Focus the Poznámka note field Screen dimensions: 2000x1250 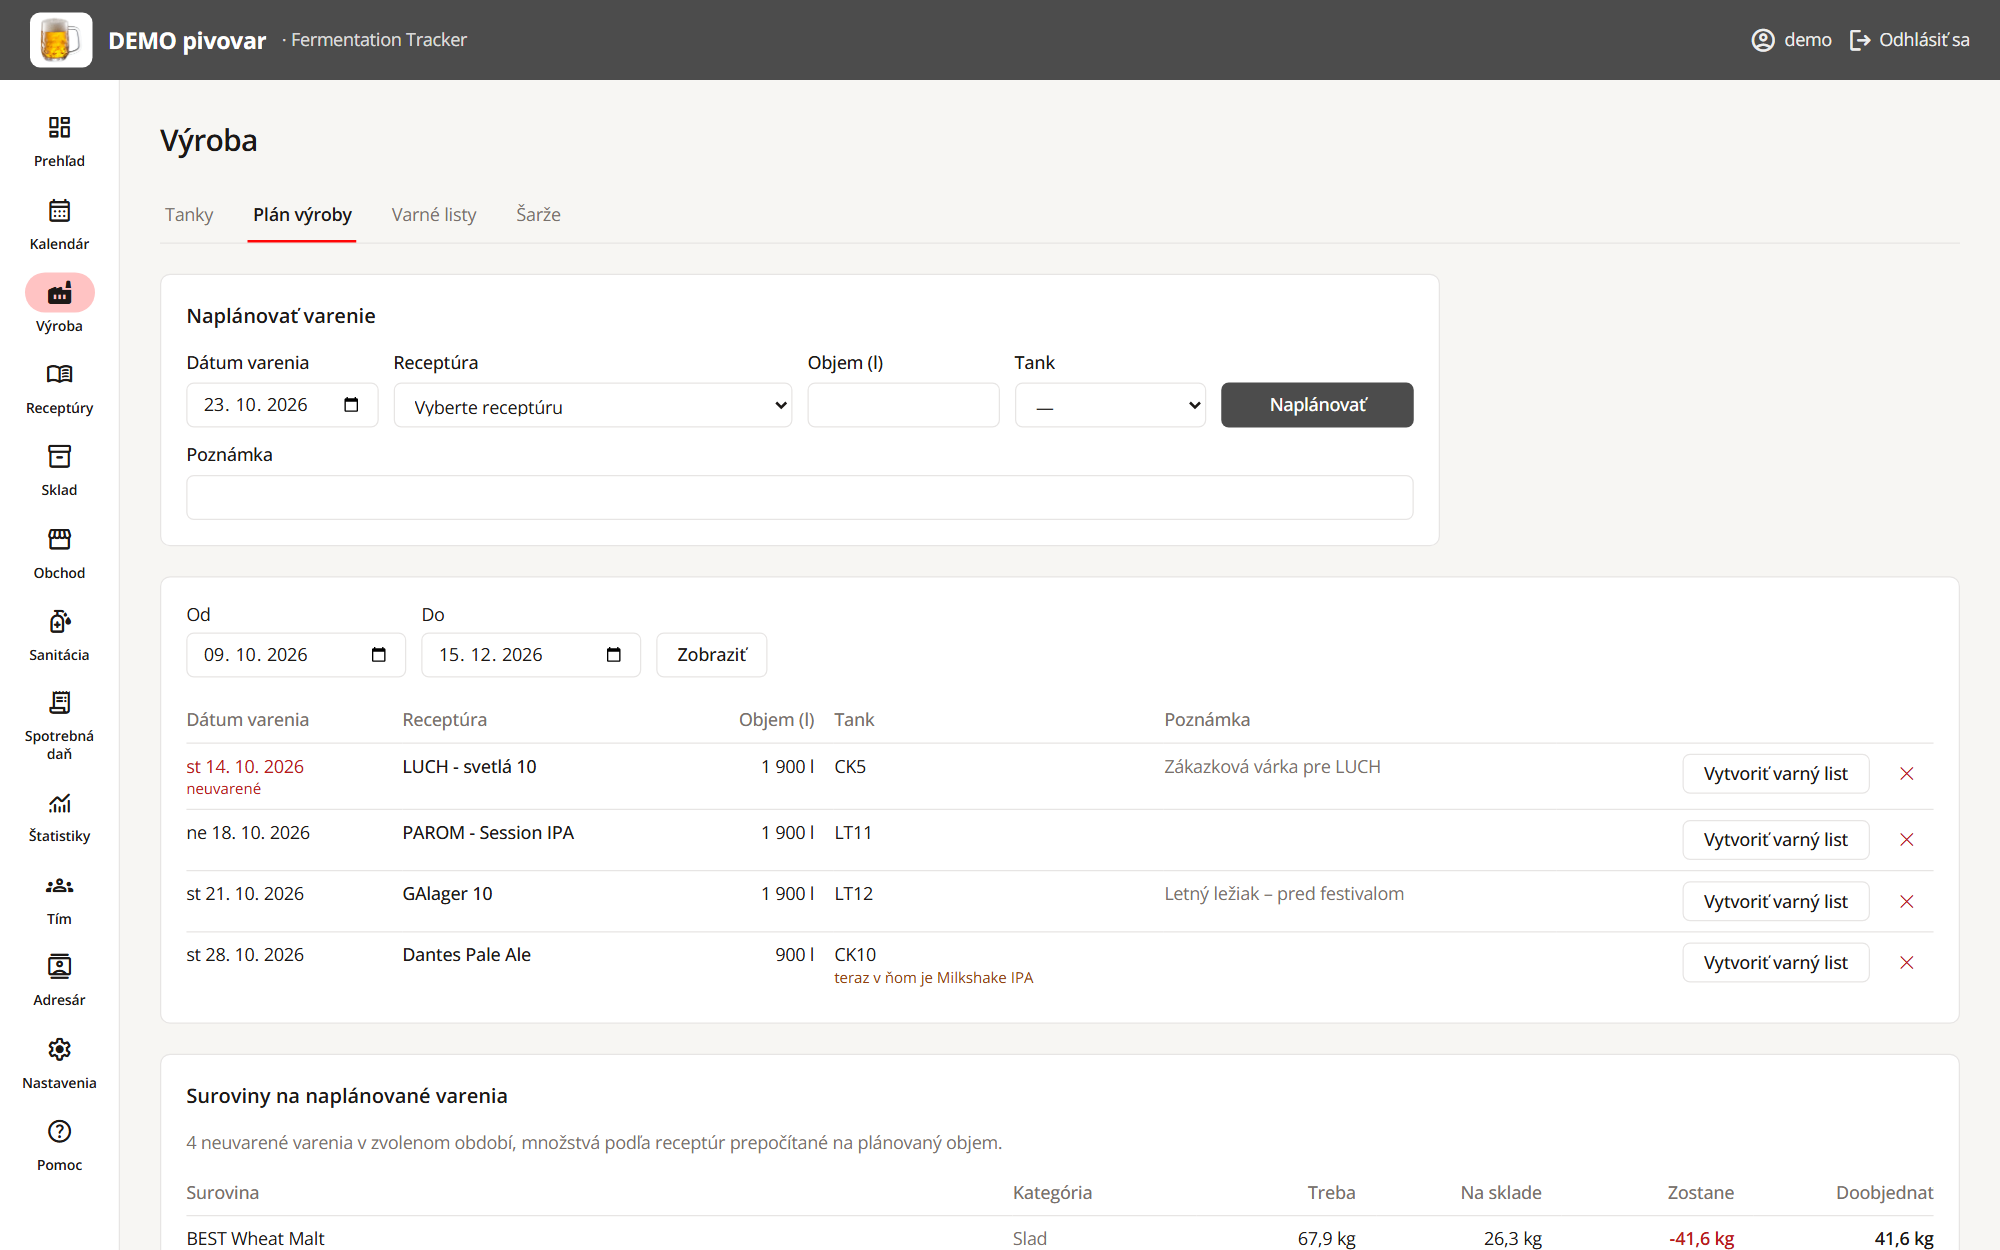click(x=799, y=497)
